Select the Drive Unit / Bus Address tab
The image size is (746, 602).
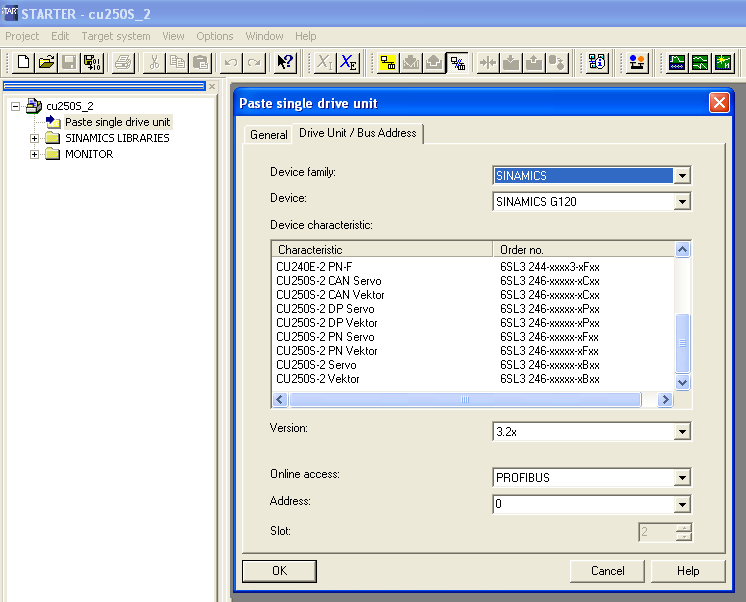(358, 133)
